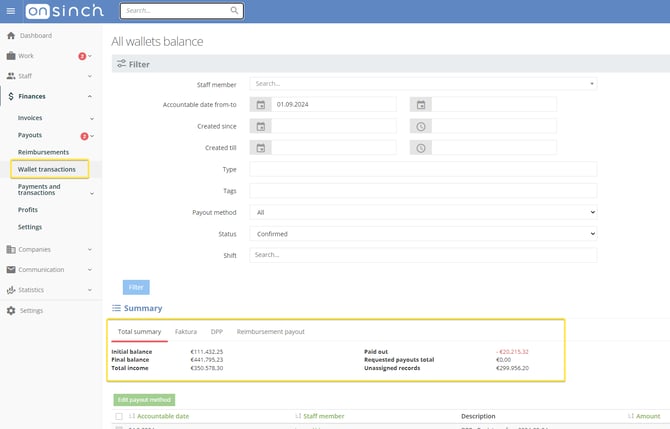Expand the Staff member search dropdown

[x=423, y=84]
